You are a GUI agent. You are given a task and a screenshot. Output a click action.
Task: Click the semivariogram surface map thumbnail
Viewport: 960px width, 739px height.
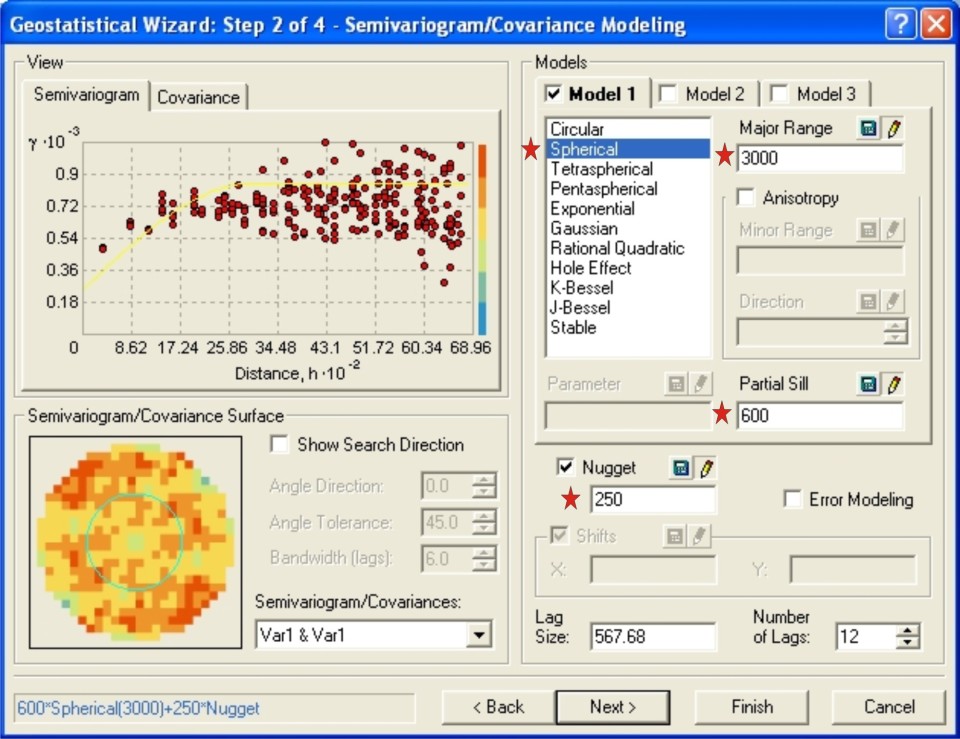pos(135,542)
